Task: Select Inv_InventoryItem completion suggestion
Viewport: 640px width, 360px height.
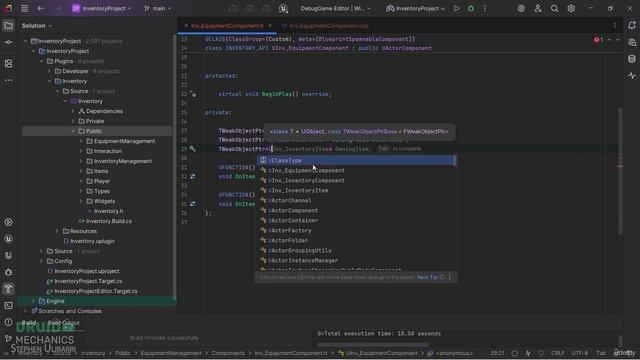Action: 356,191
